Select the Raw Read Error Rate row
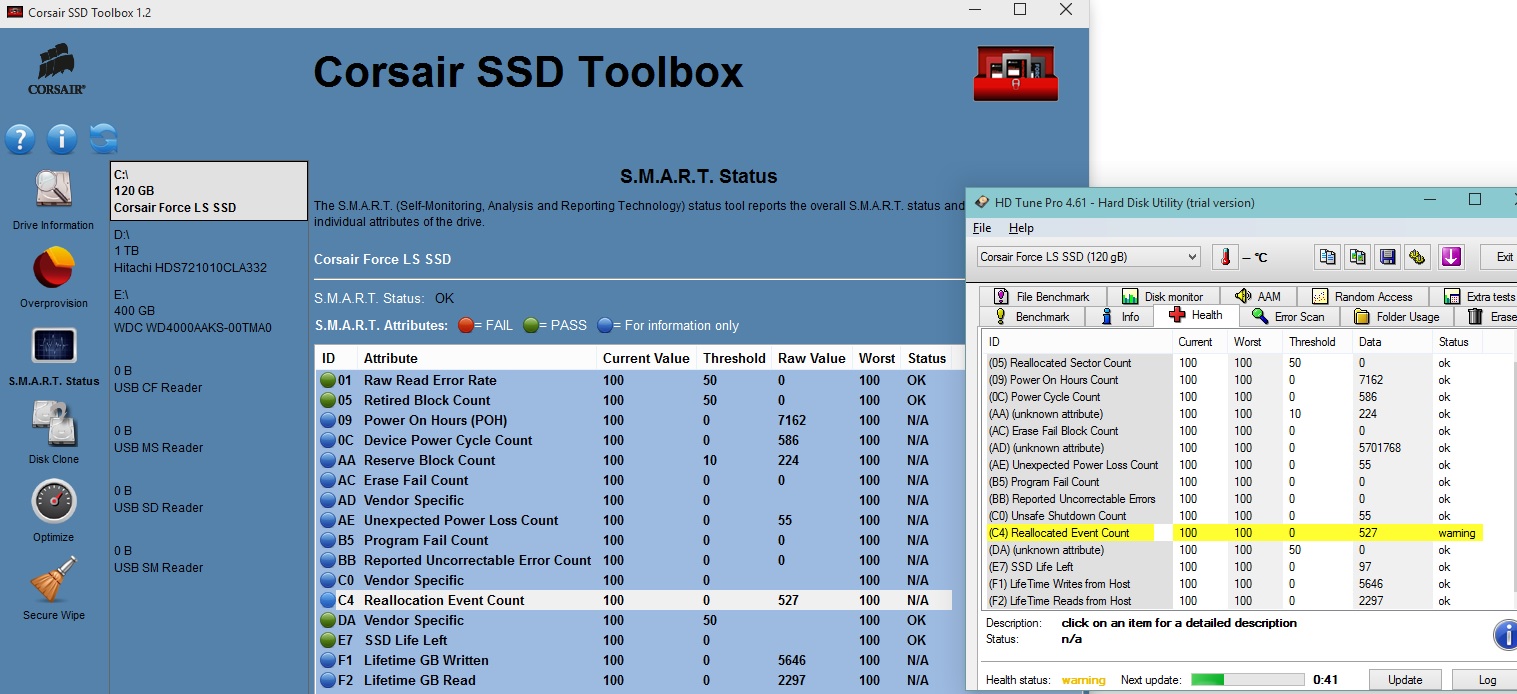The width and height of the screenshot is (1517, 694). pyautogui.click(x=634, y=380)
